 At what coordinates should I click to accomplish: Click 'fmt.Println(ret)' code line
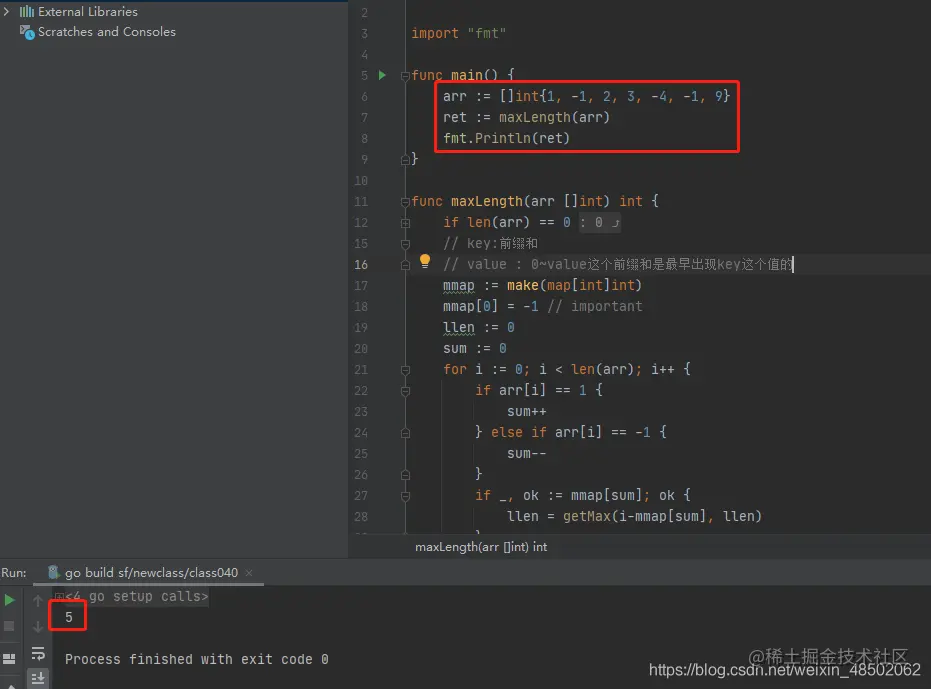point(506,138)
